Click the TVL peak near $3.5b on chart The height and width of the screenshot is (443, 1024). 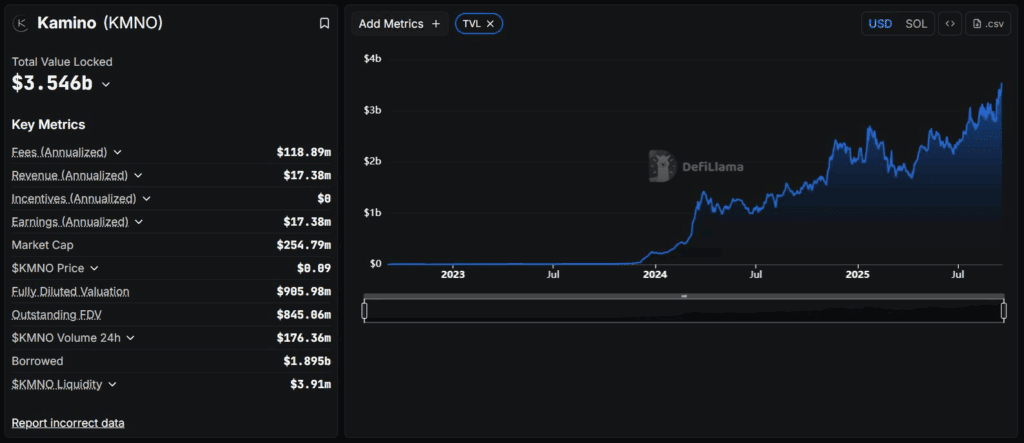1001,85
